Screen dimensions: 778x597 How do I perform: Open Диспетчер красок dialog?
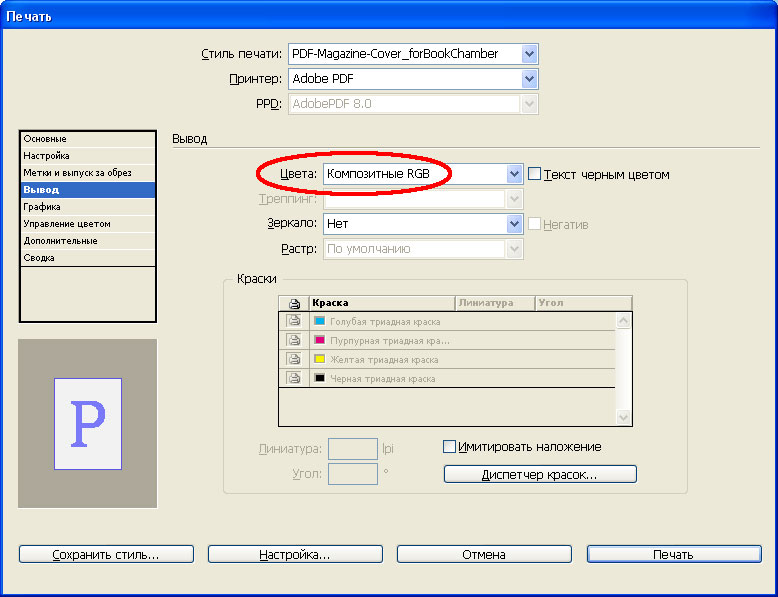[x=540, y=474]
